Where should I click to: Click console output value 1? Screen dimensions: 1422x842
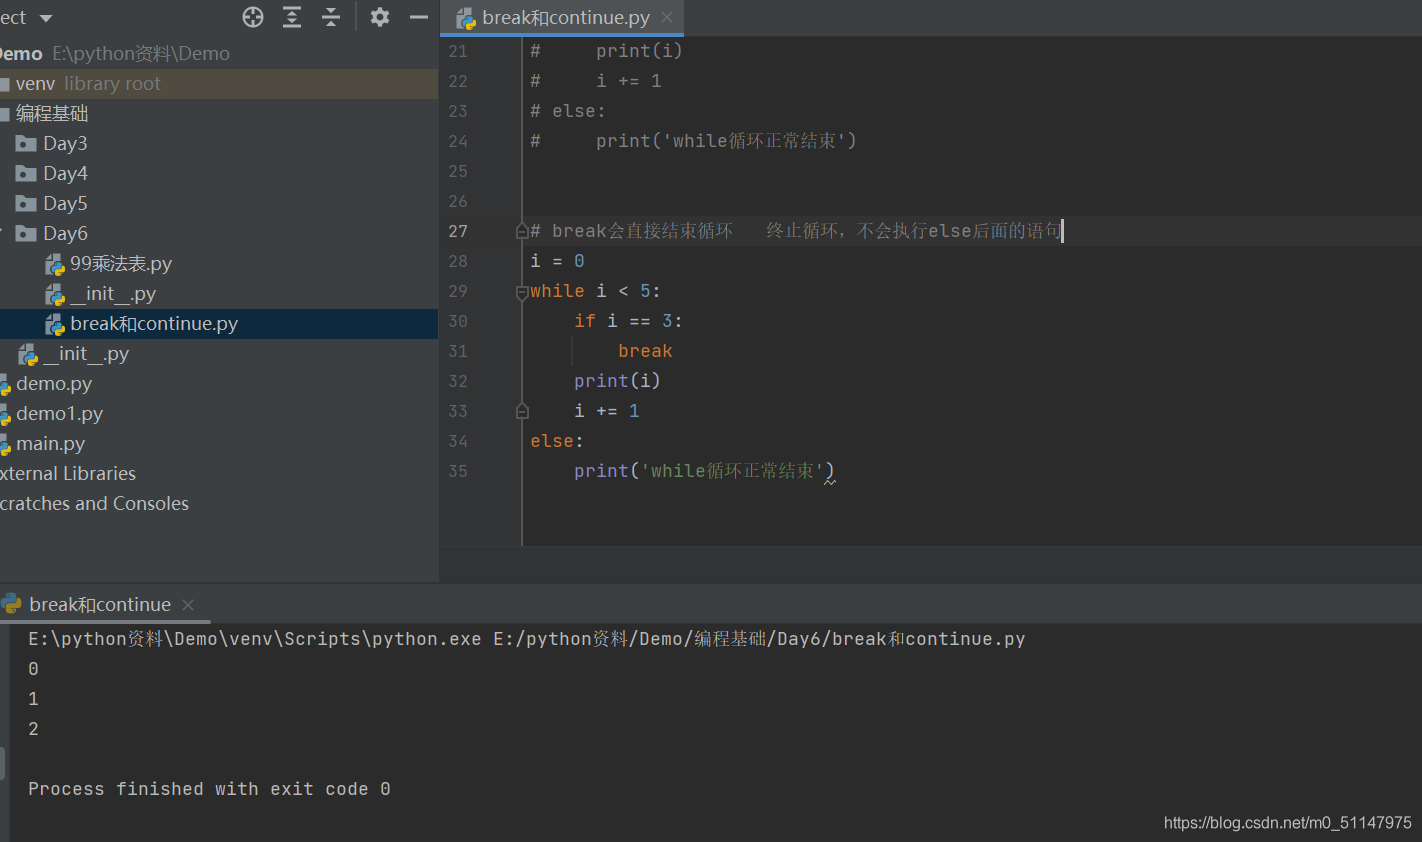coord(33,699)
